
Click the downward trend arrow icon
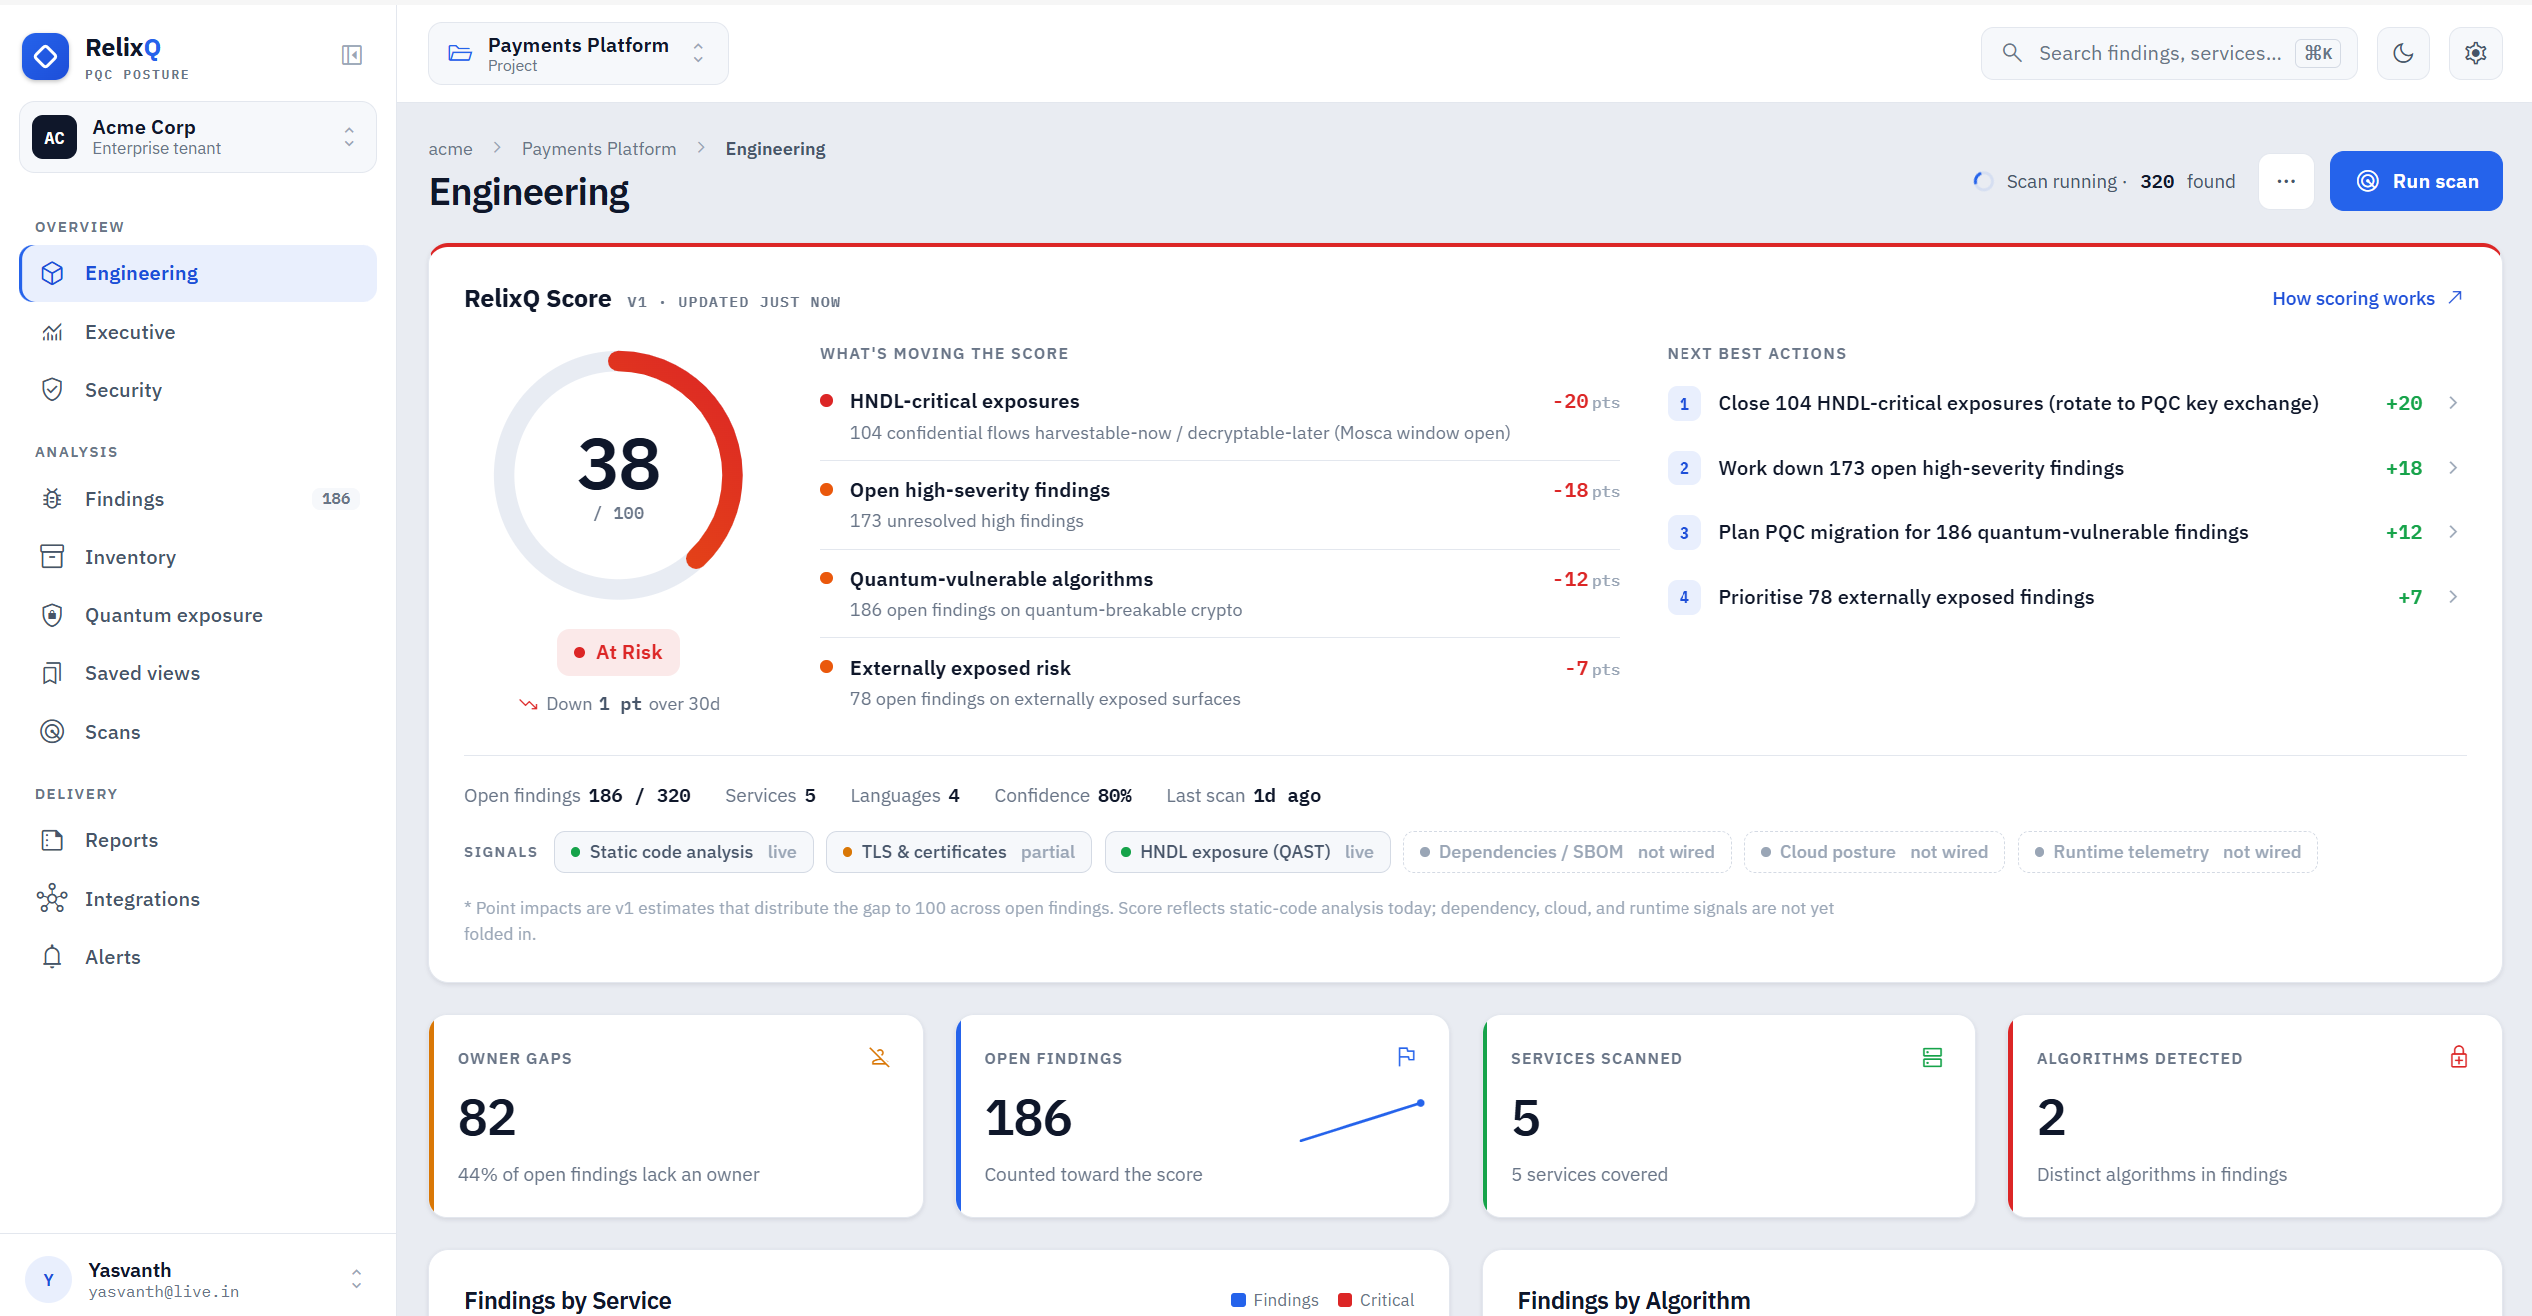(x=528, y=704)
